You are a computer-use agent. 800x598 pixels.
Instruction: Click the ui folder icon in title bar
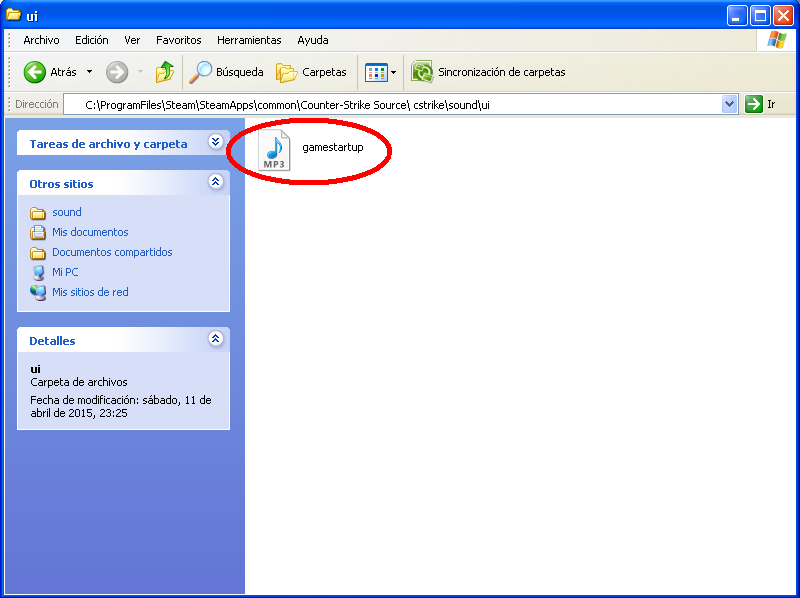13,15
